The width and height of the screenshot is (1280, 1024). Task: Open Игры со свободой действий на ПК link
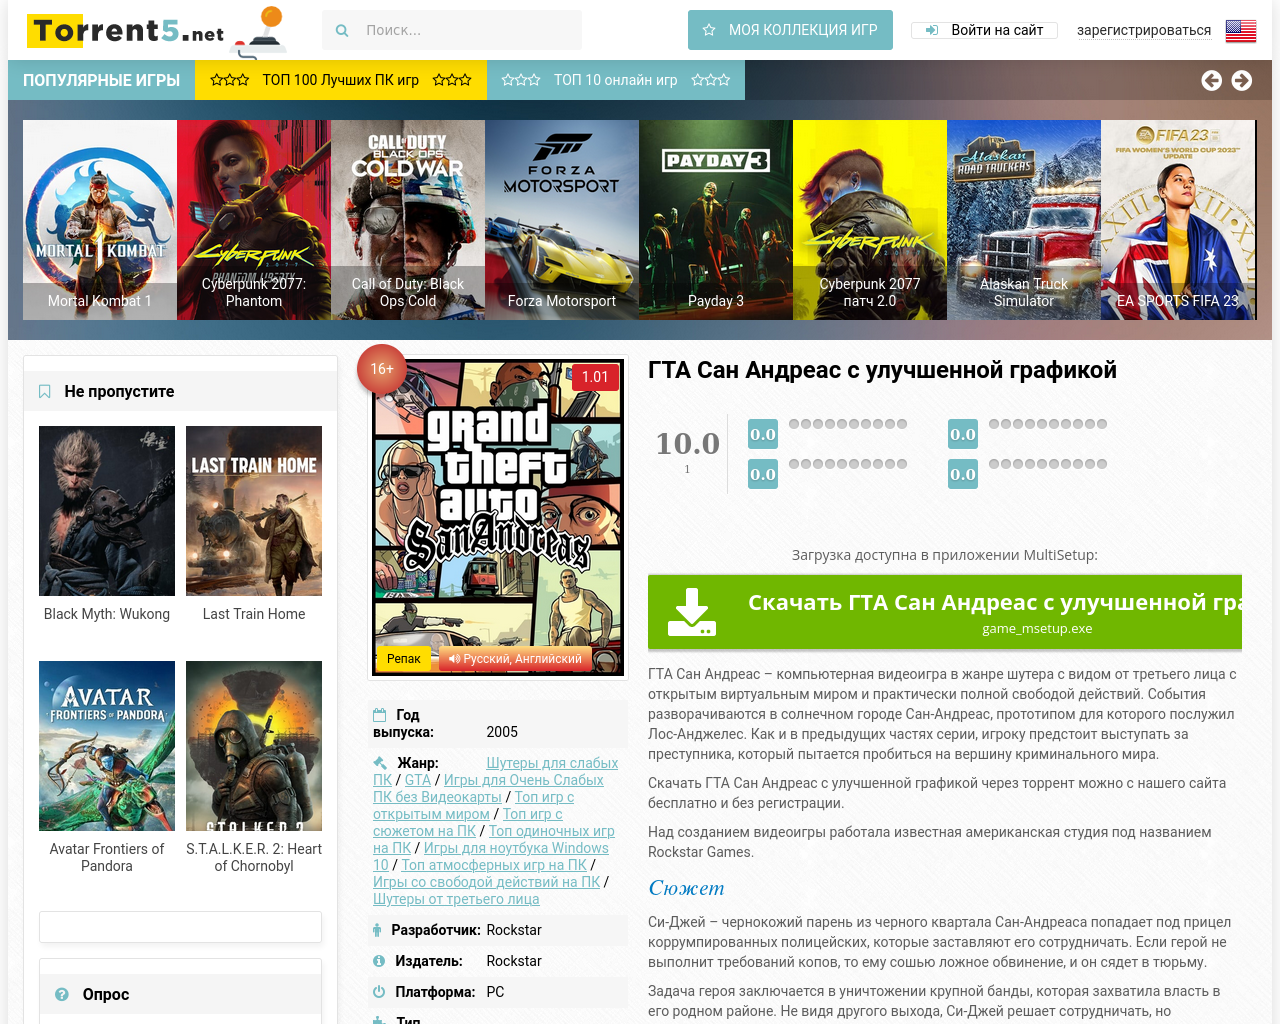click(487, 882)
